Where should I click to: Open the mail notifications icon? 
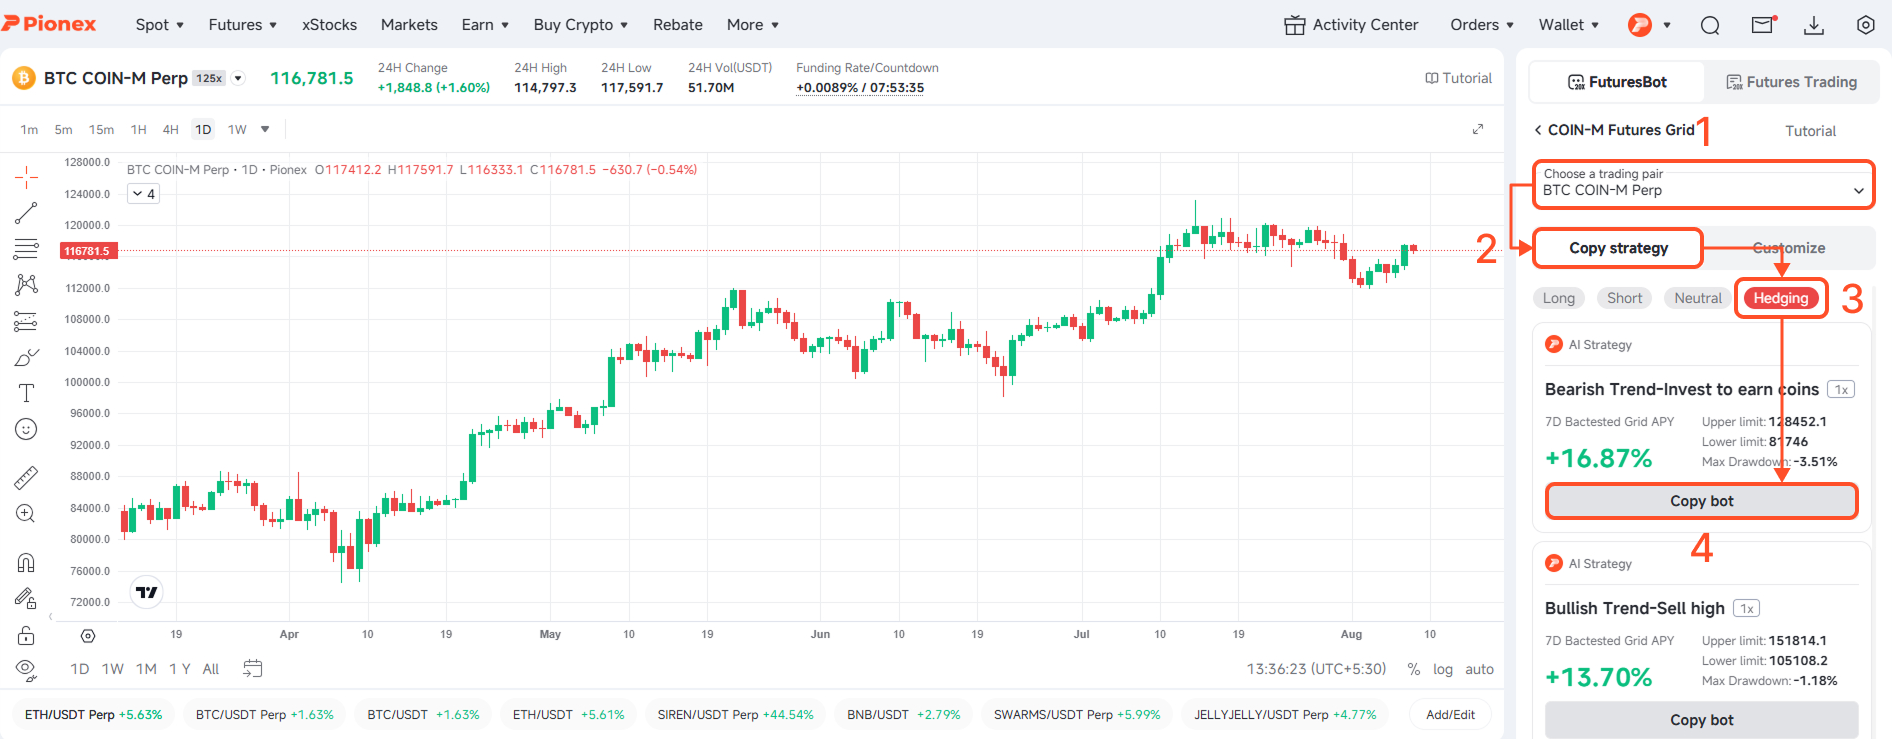click(x=1764, y=24)
